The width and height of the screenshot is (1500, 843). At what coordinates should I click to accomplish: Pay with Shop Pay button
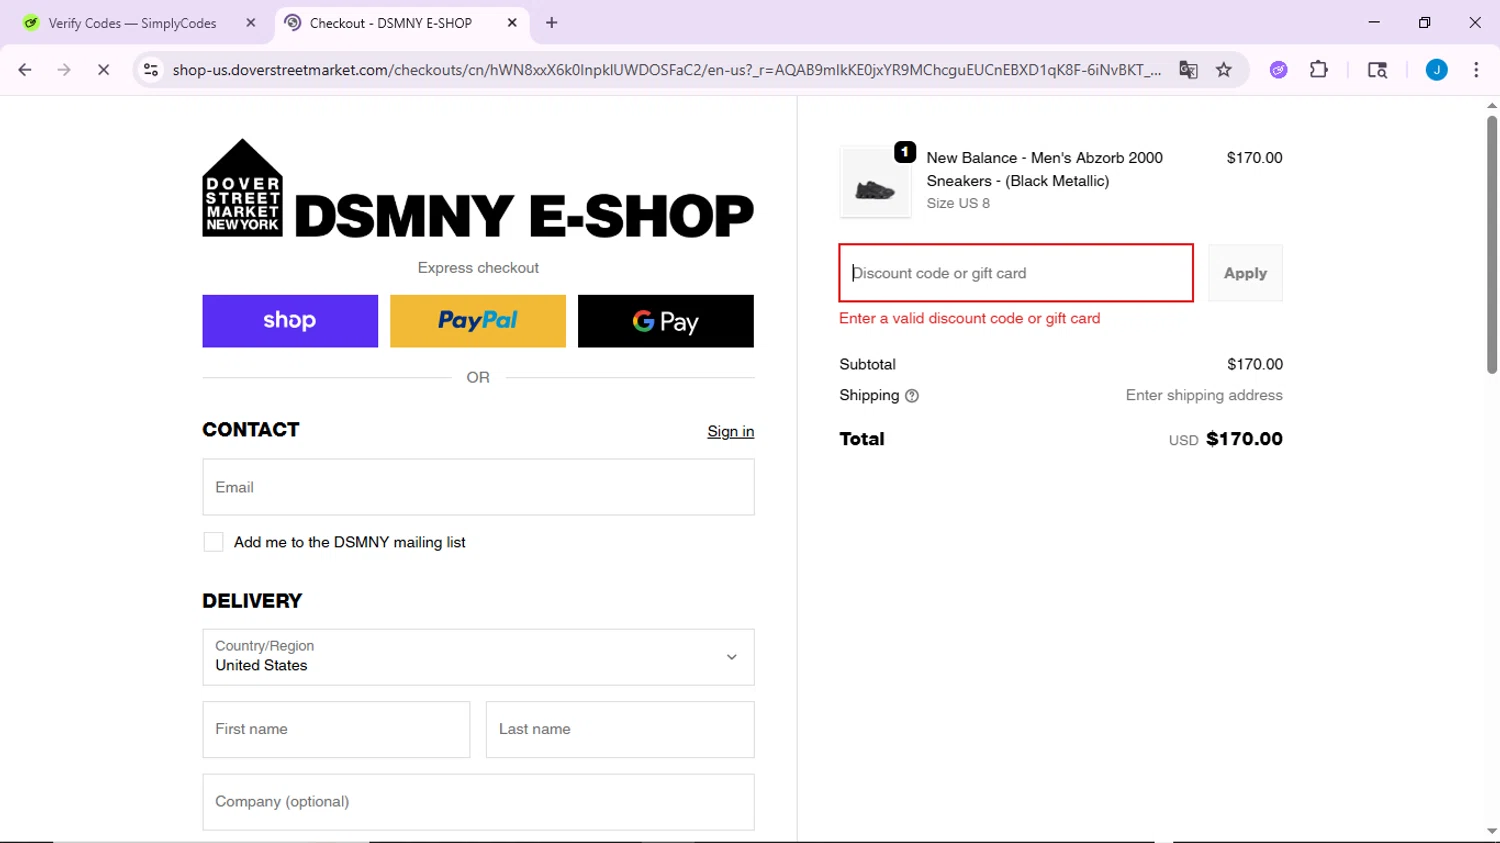click(x=290, y=321)
